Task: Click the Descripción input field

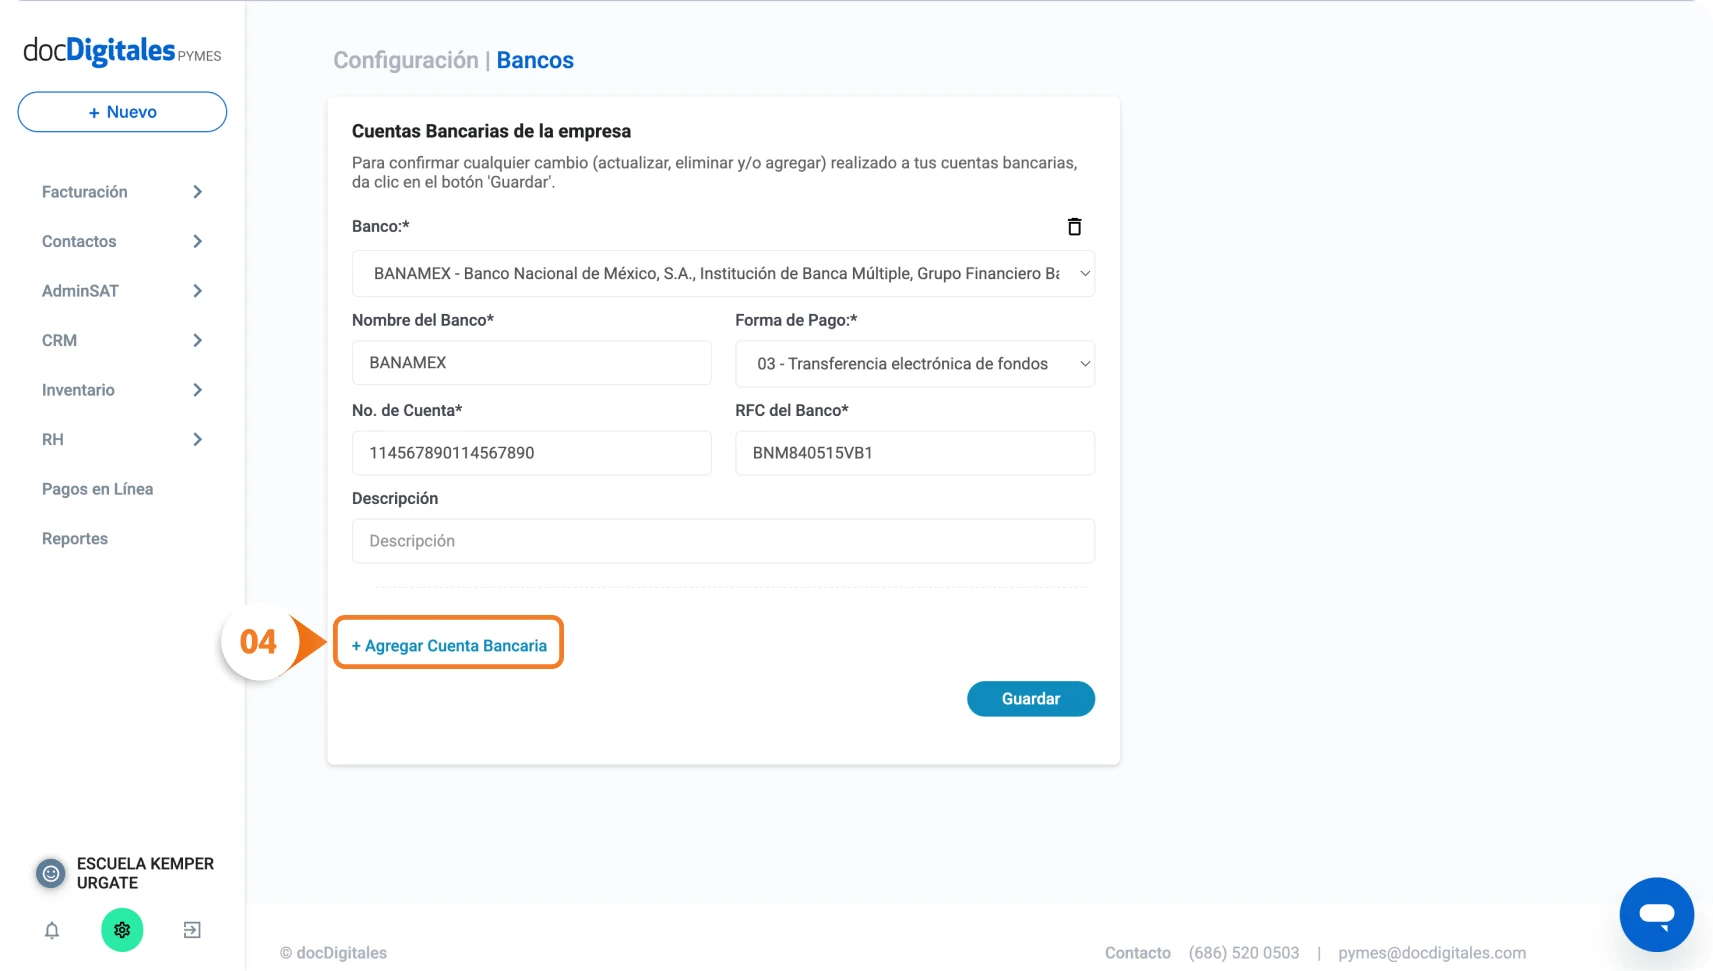Action: pyautogui.click(x=723, y=541)
